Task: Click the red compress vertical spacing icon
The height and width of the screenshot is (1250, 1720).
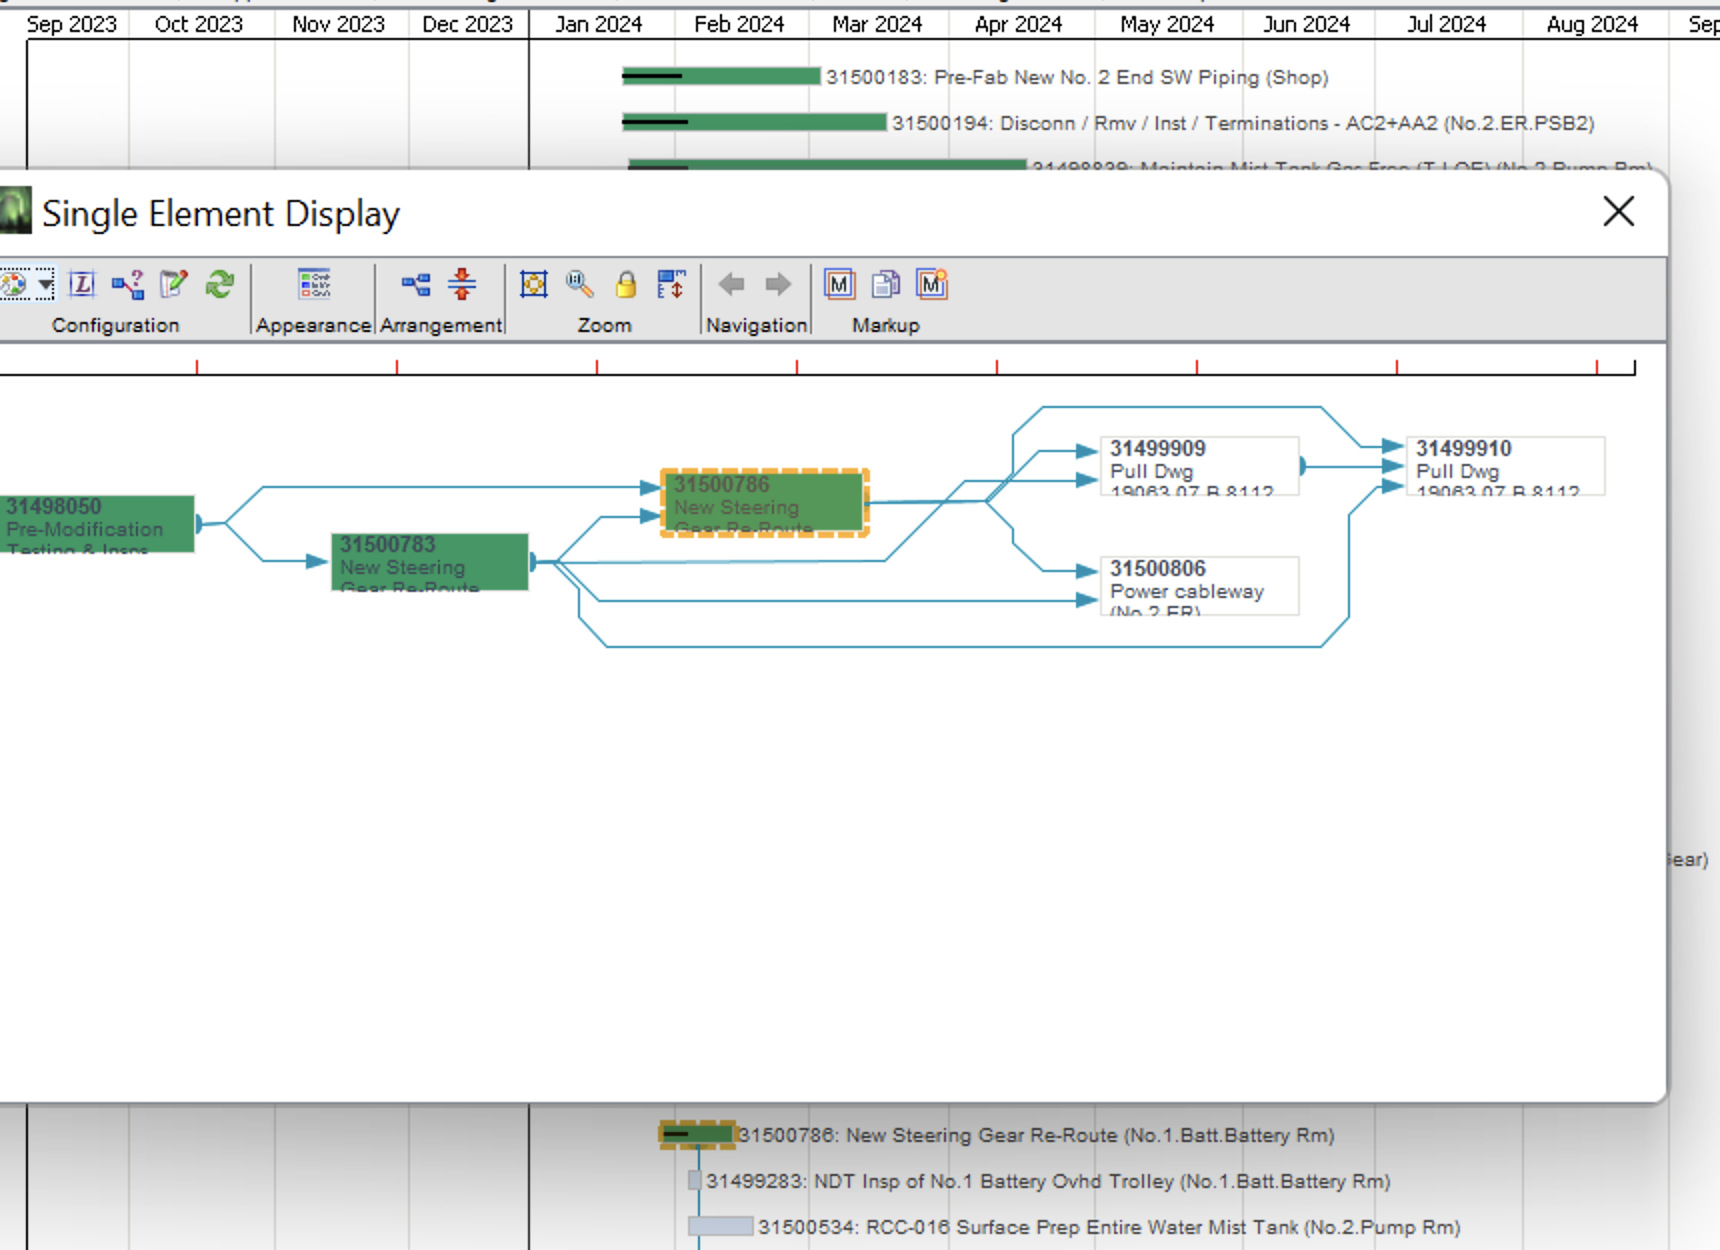Action: (462, 285)
